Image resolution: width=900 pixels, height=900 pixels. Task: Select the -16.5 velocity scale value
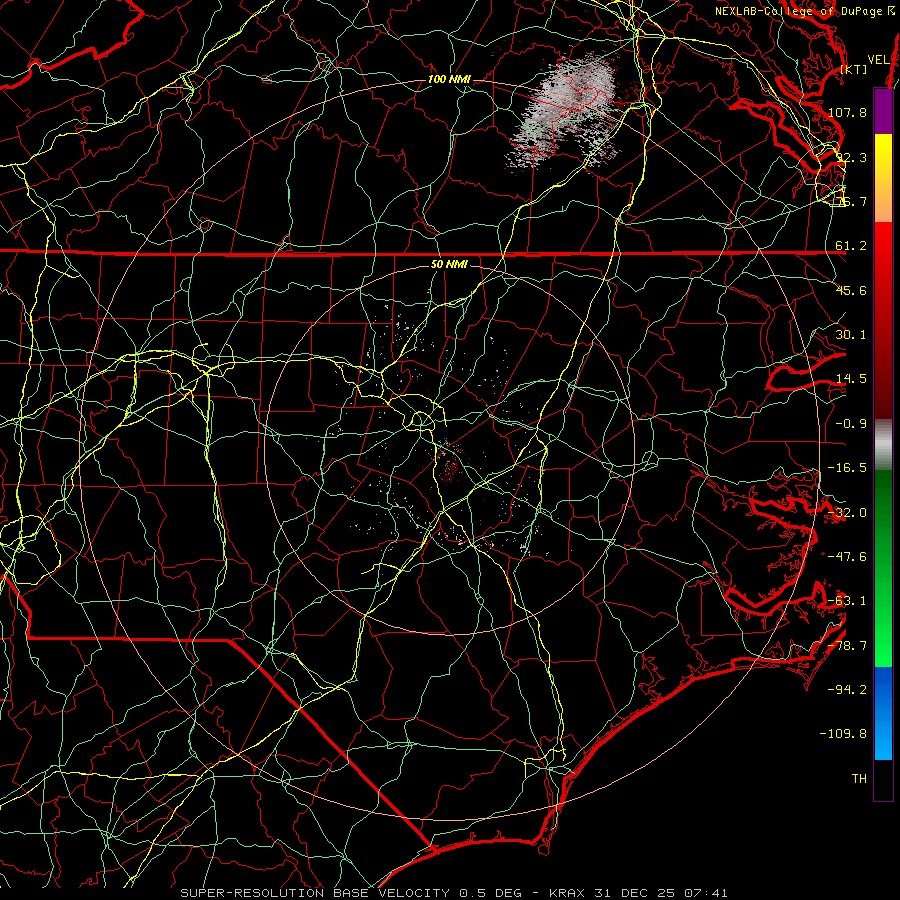tap(847, 468)
